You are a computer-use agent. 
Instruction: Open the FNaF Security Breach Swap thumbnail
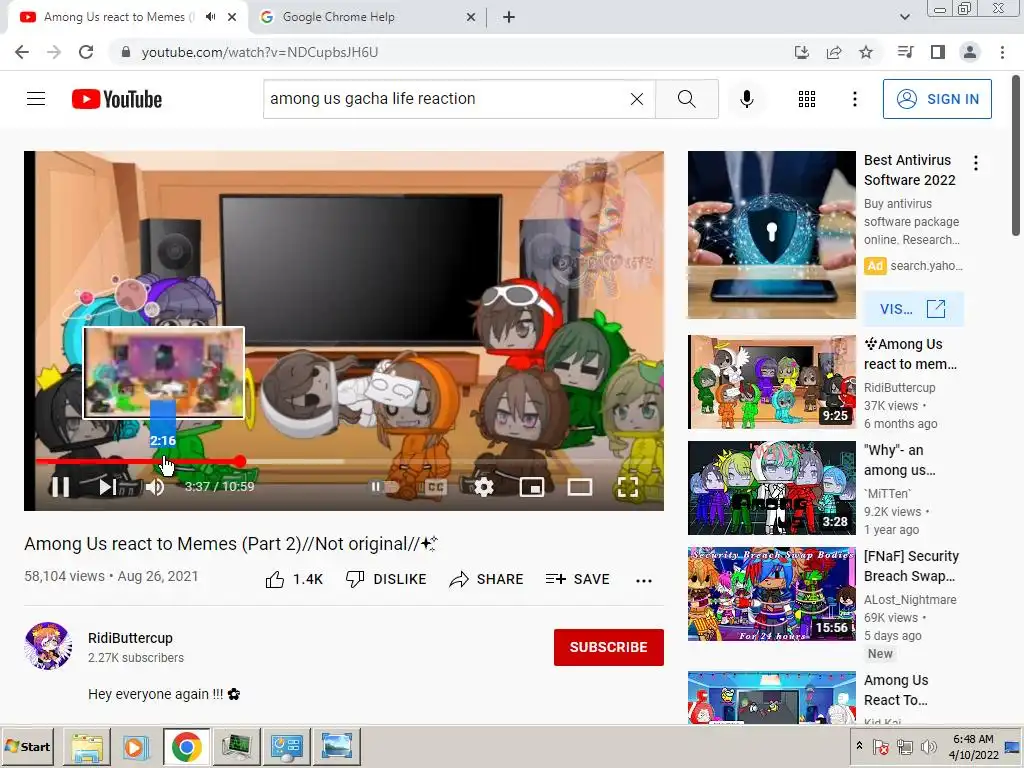(x=771, y=594)
